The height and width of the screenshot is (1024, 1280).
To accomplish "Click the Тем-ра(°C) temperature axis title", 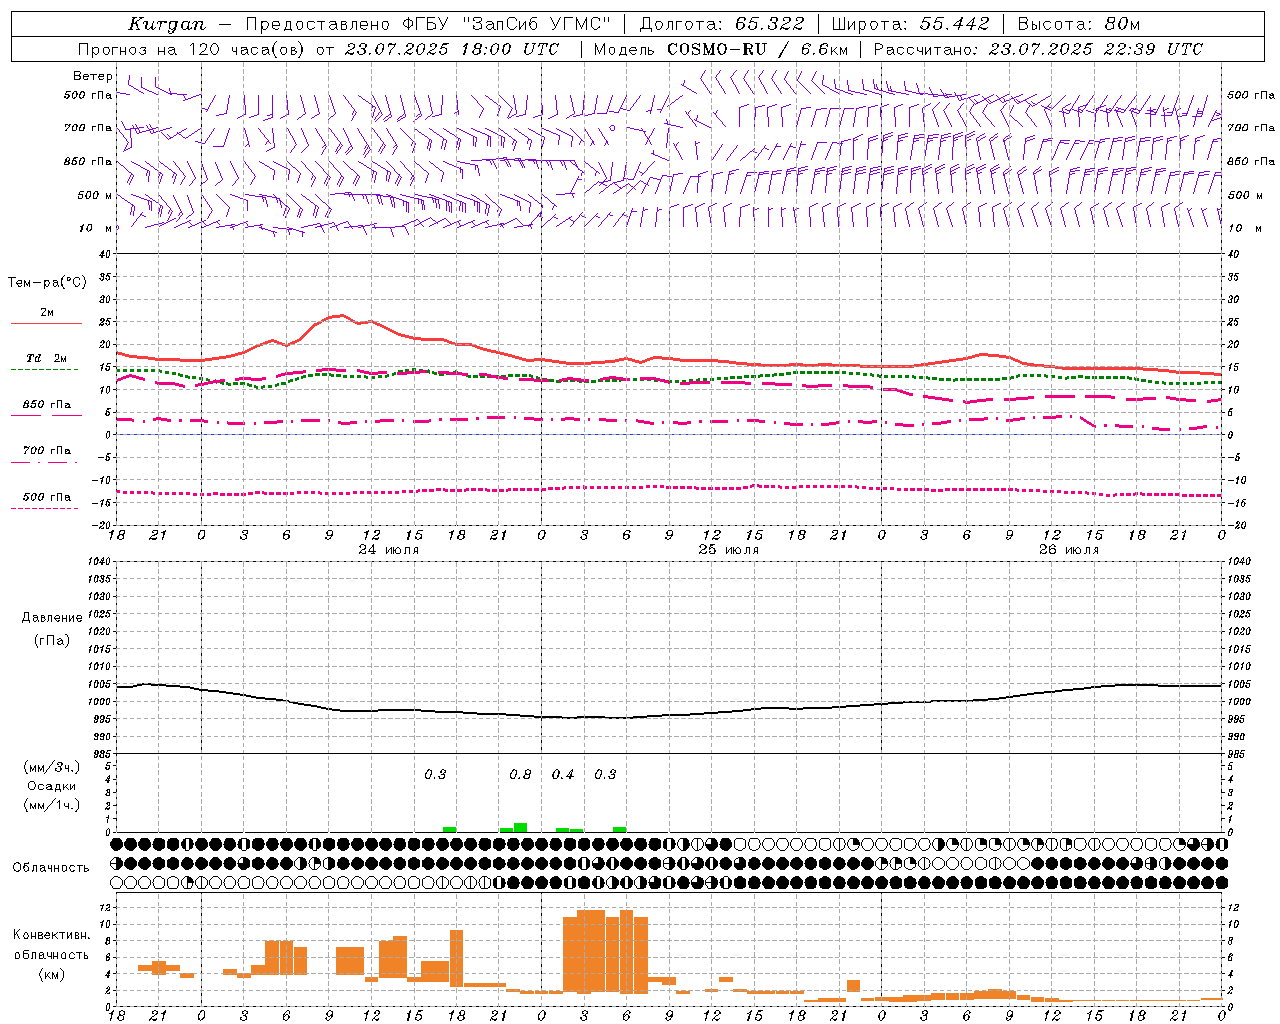I will click(x=47, y=283).
